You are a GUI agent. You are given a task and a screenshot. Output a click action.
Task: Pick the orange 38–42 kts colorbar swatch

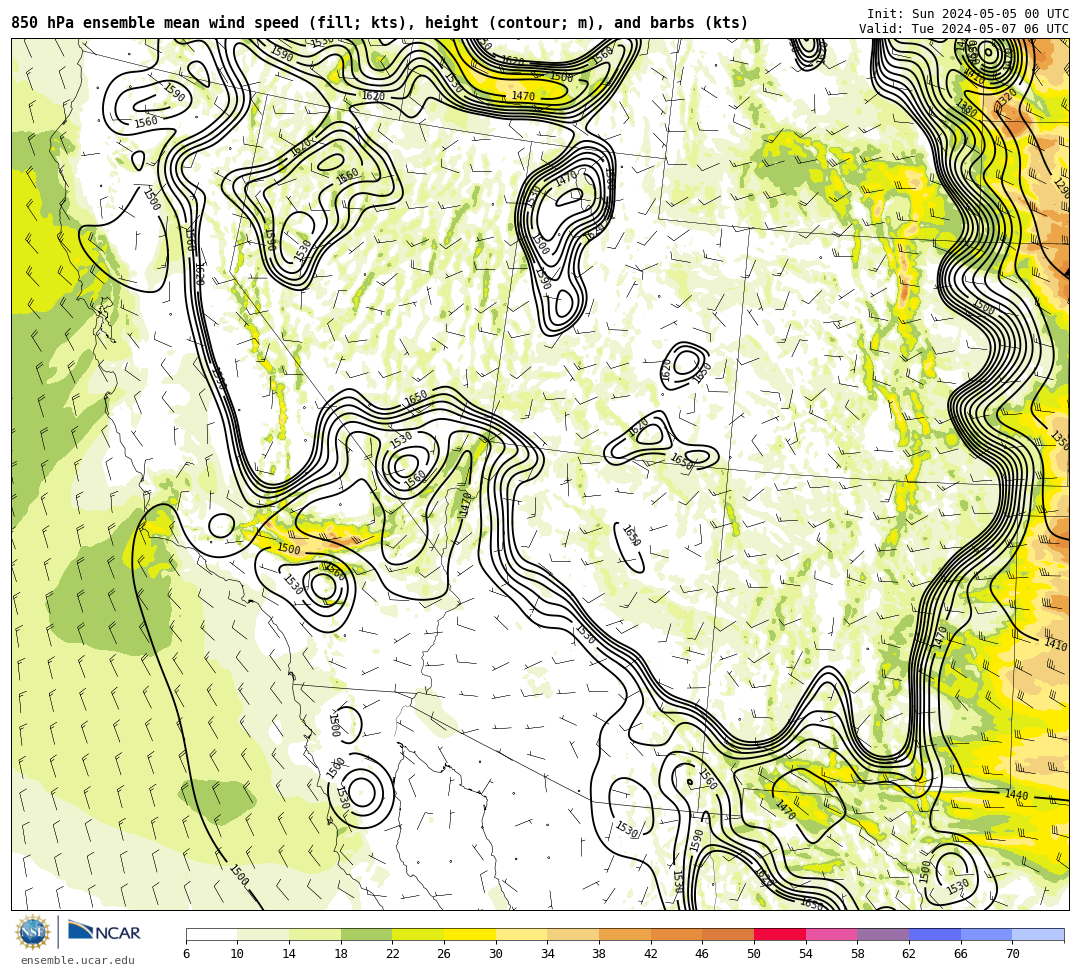tap(625, 934)
